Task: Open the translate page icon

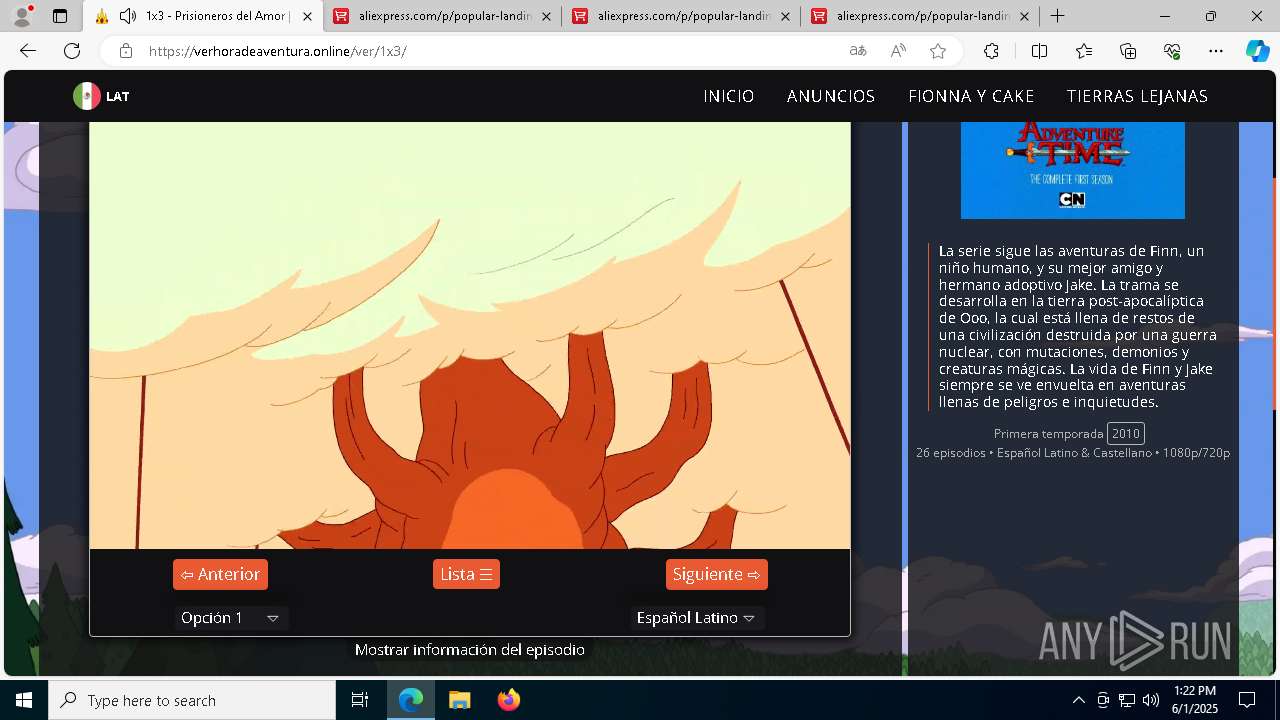Action: pos(858,51)
